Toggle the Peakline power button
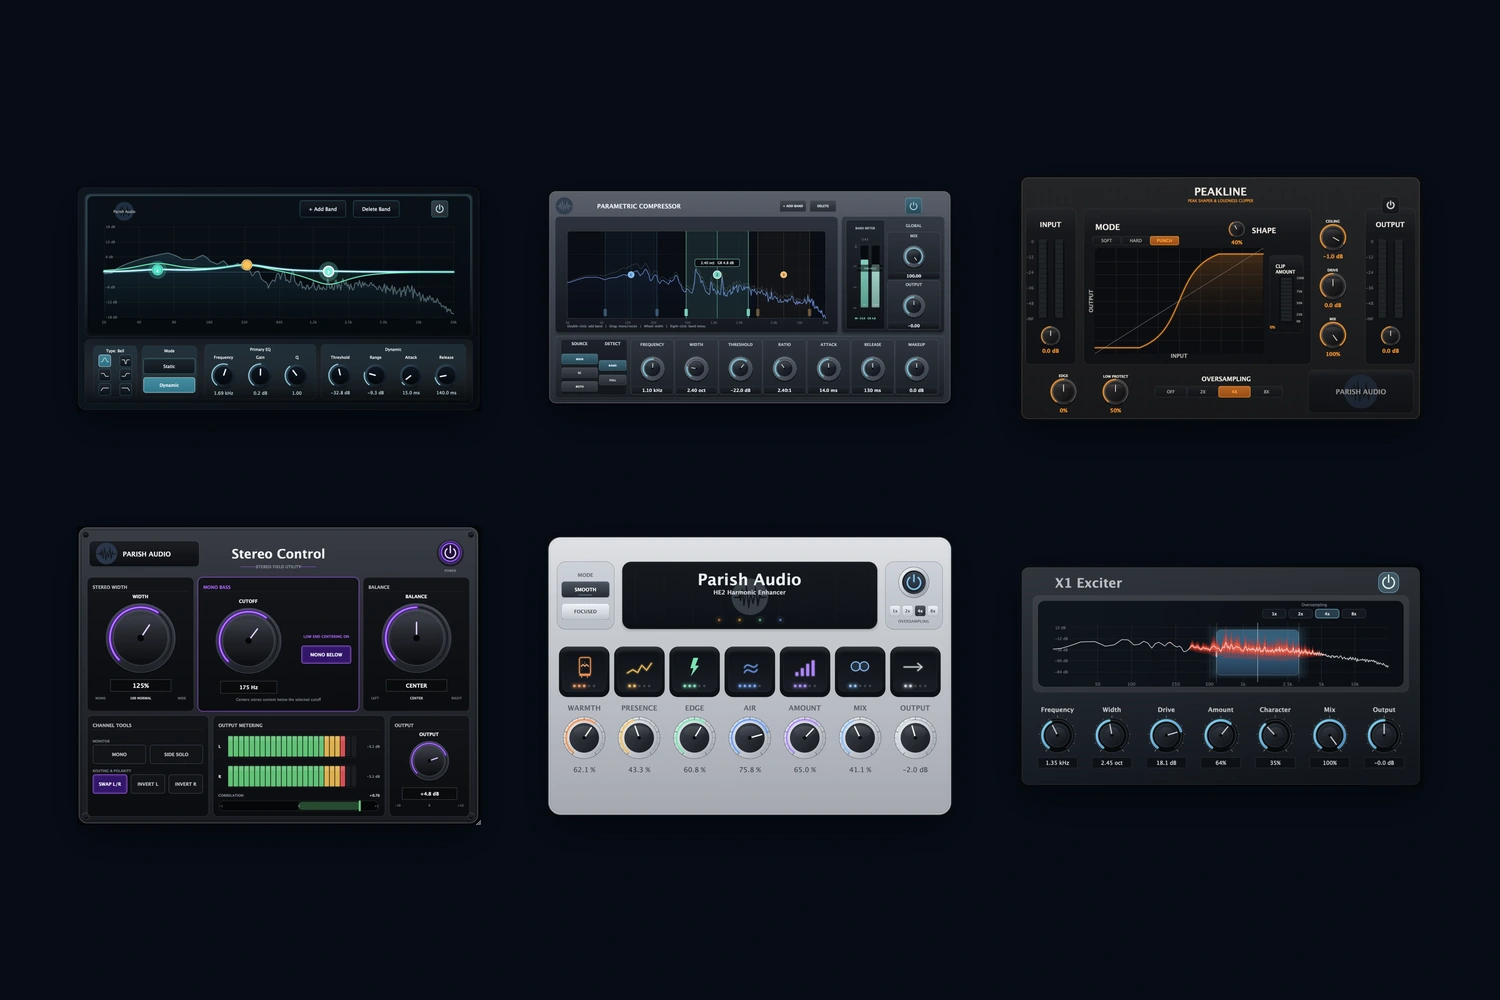This screenshot has width=1500, height=1000. (x=1390, y=205)
